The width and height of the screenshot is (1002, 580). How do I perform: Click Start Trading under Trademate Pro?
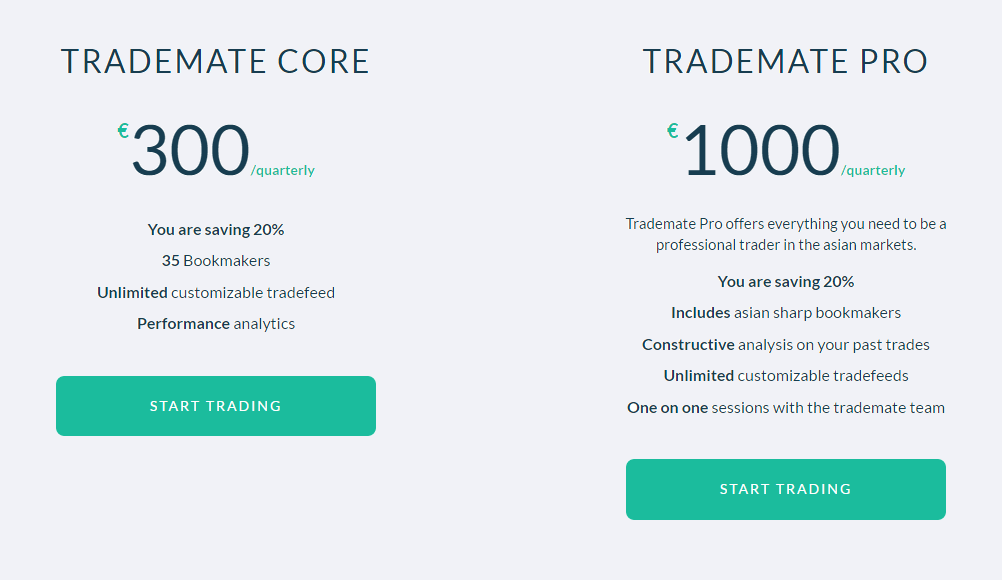pos(786,489)
